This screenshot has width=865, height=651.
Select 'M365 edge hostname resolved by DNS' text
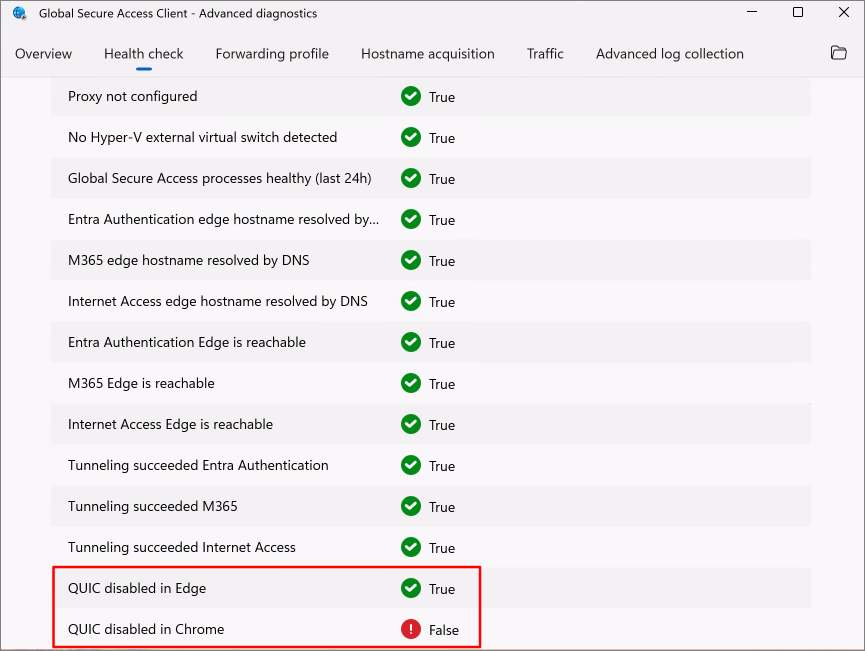point(189,260)
